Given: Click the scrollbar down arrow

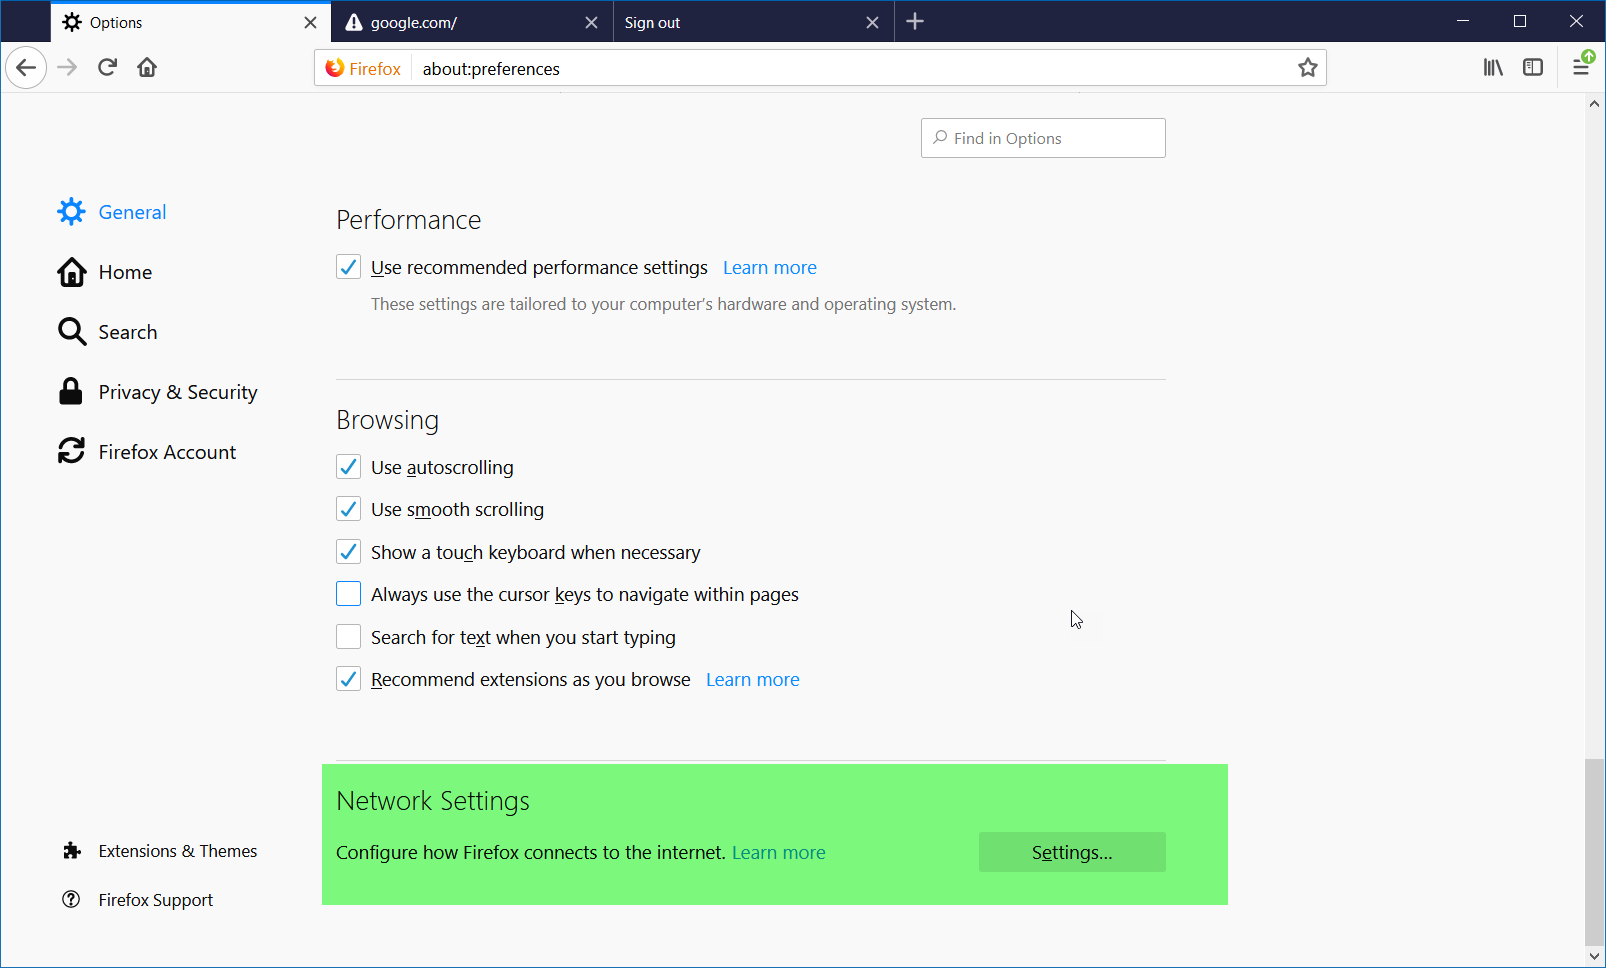Looking at the screenshot, I should [x=1595, y=956].
